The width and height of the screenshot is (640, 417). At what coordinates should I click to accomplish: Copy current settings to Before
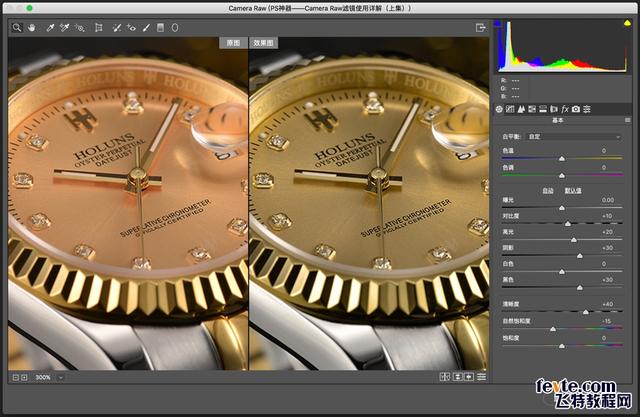tap(469, 377)
